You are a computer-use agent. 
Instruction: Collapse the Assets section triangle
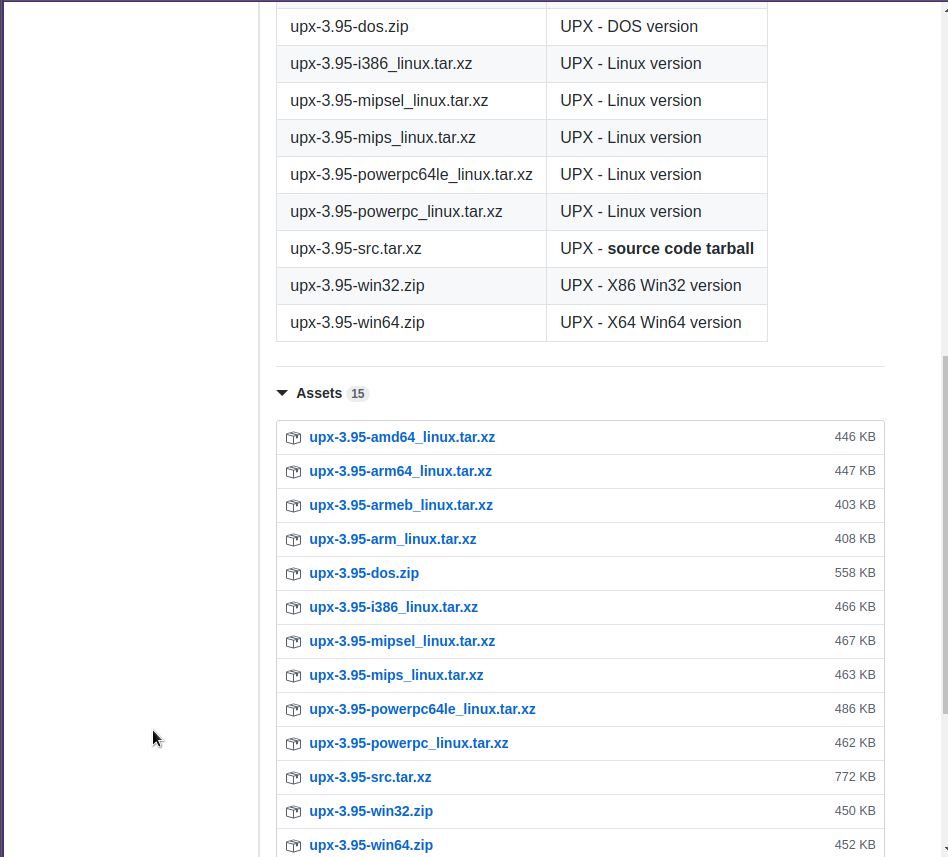pos(282,393)
